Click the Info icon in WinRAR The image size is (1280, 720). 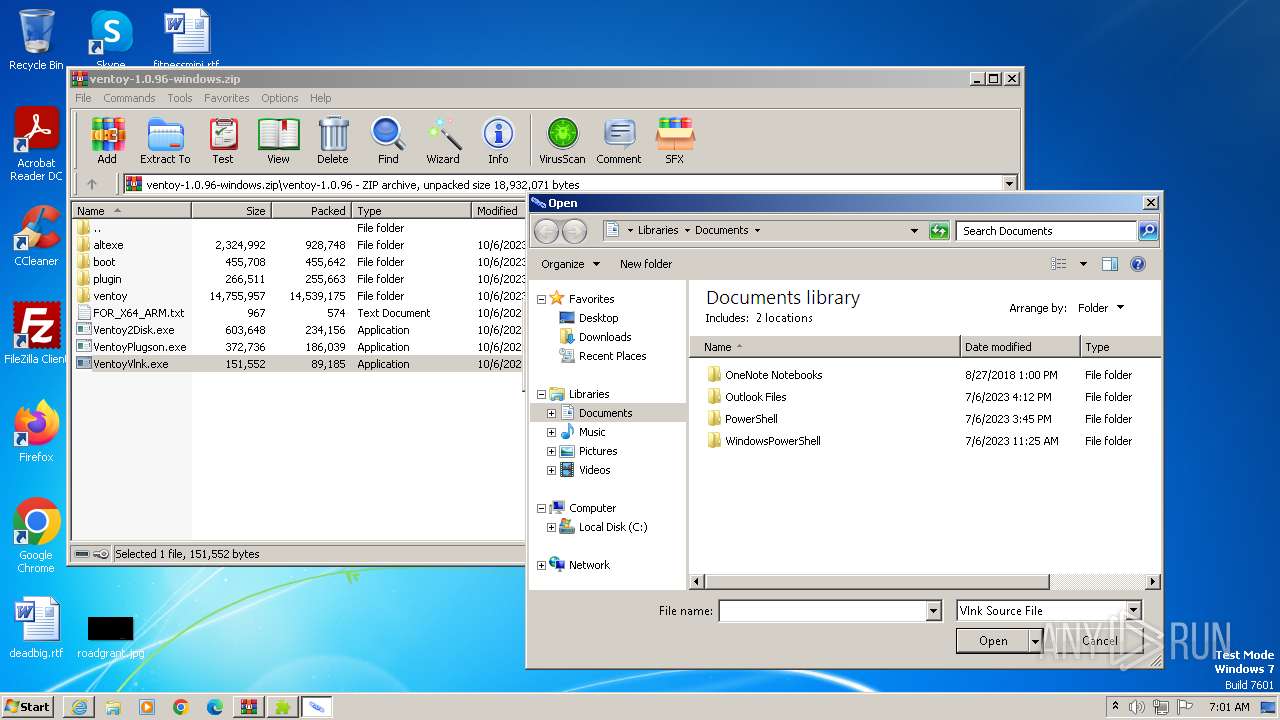(498, 141)
